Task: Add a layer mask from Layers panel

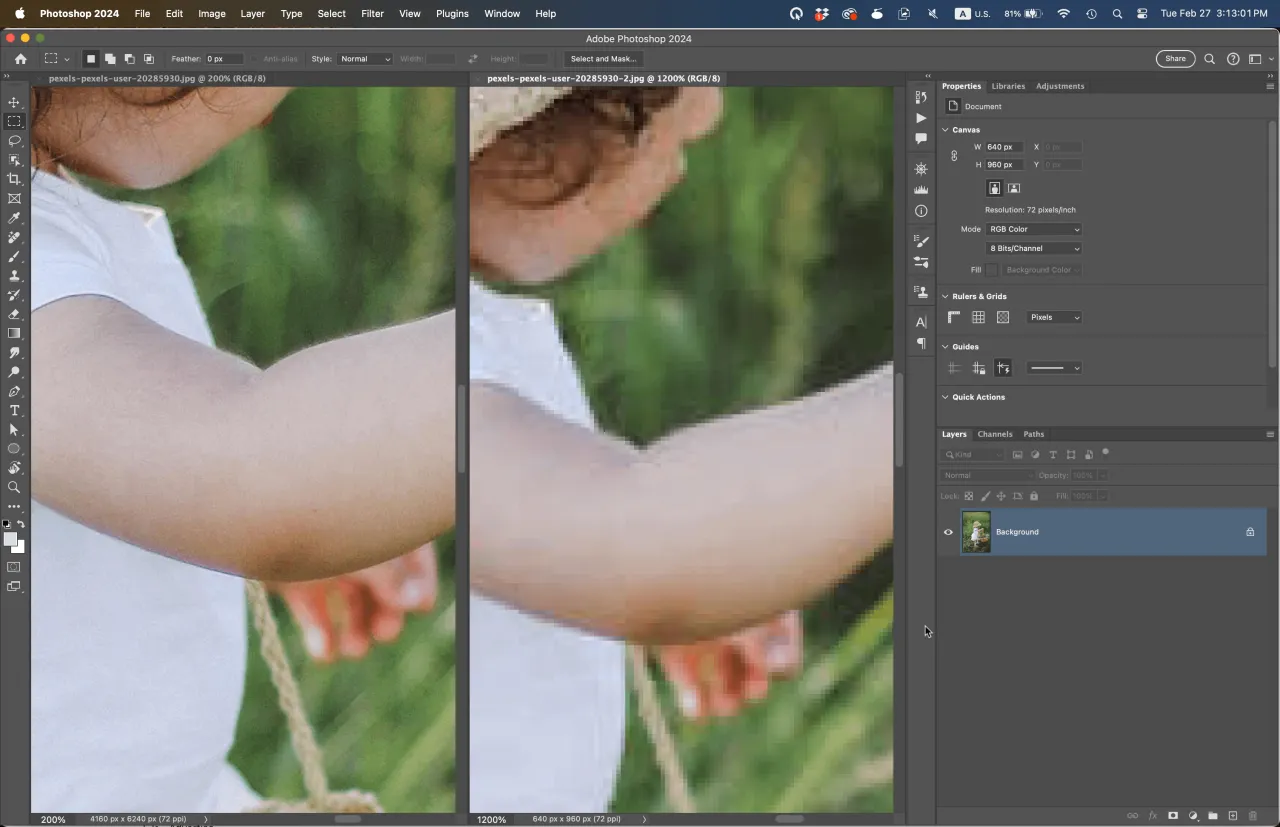Action: 1173,816
